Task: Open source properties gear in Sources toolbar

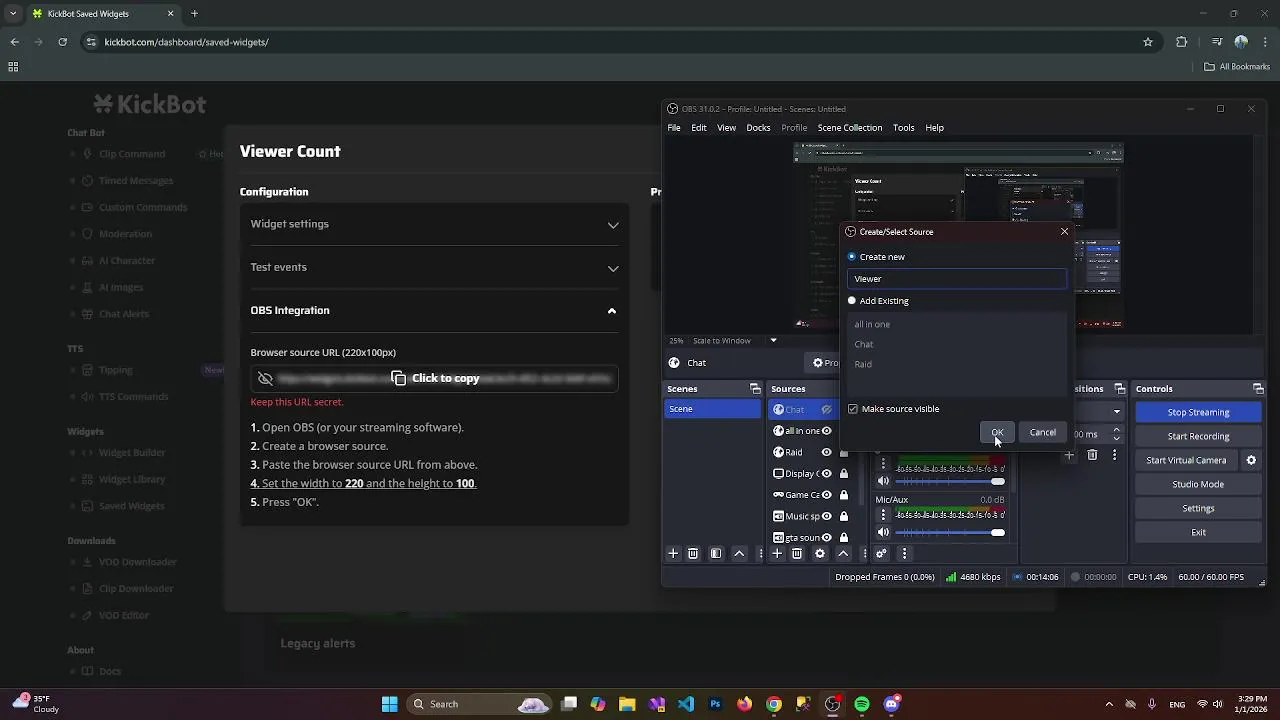Action: [x=820, y=553]
